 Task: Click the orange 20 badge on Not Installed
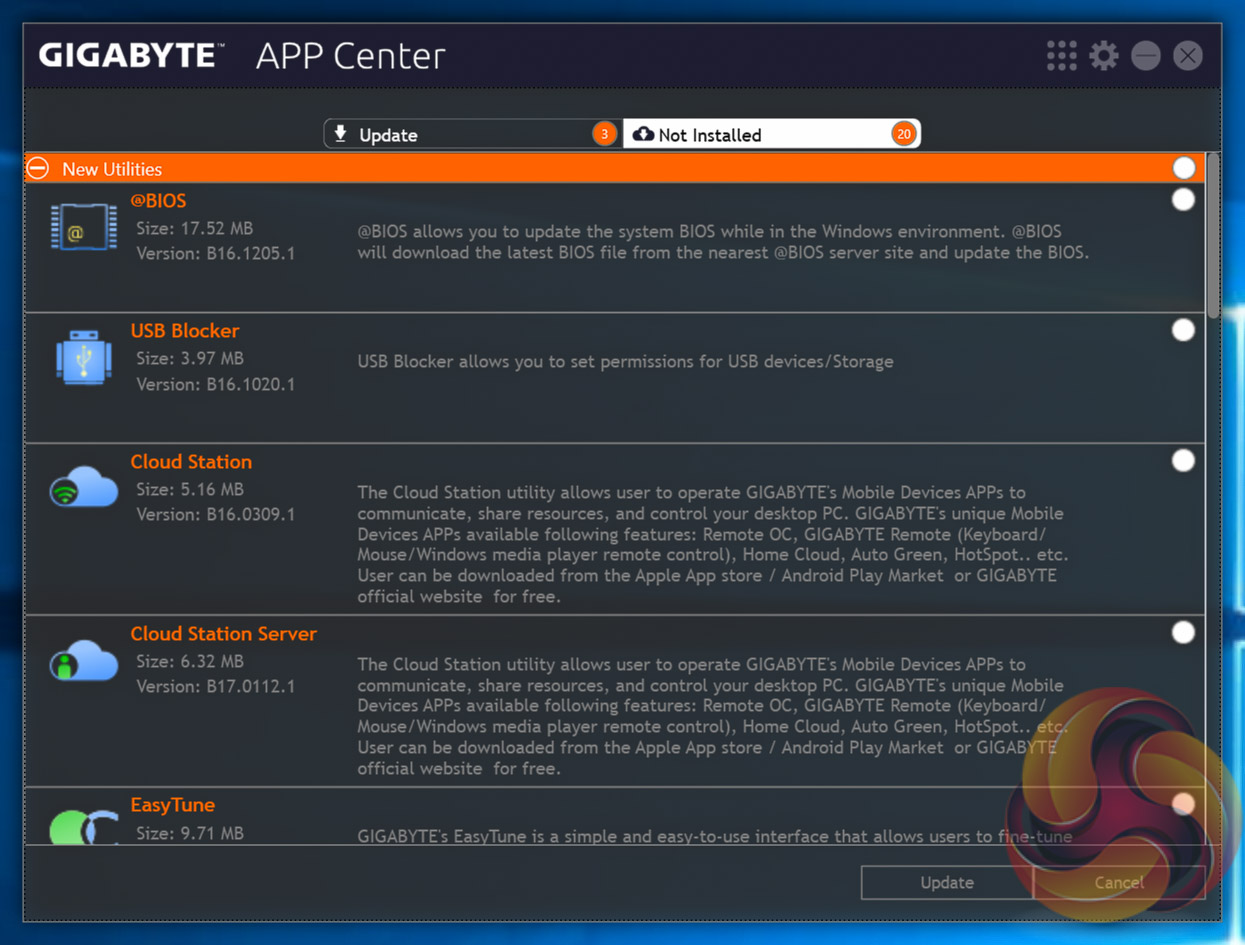pos(904,134)
